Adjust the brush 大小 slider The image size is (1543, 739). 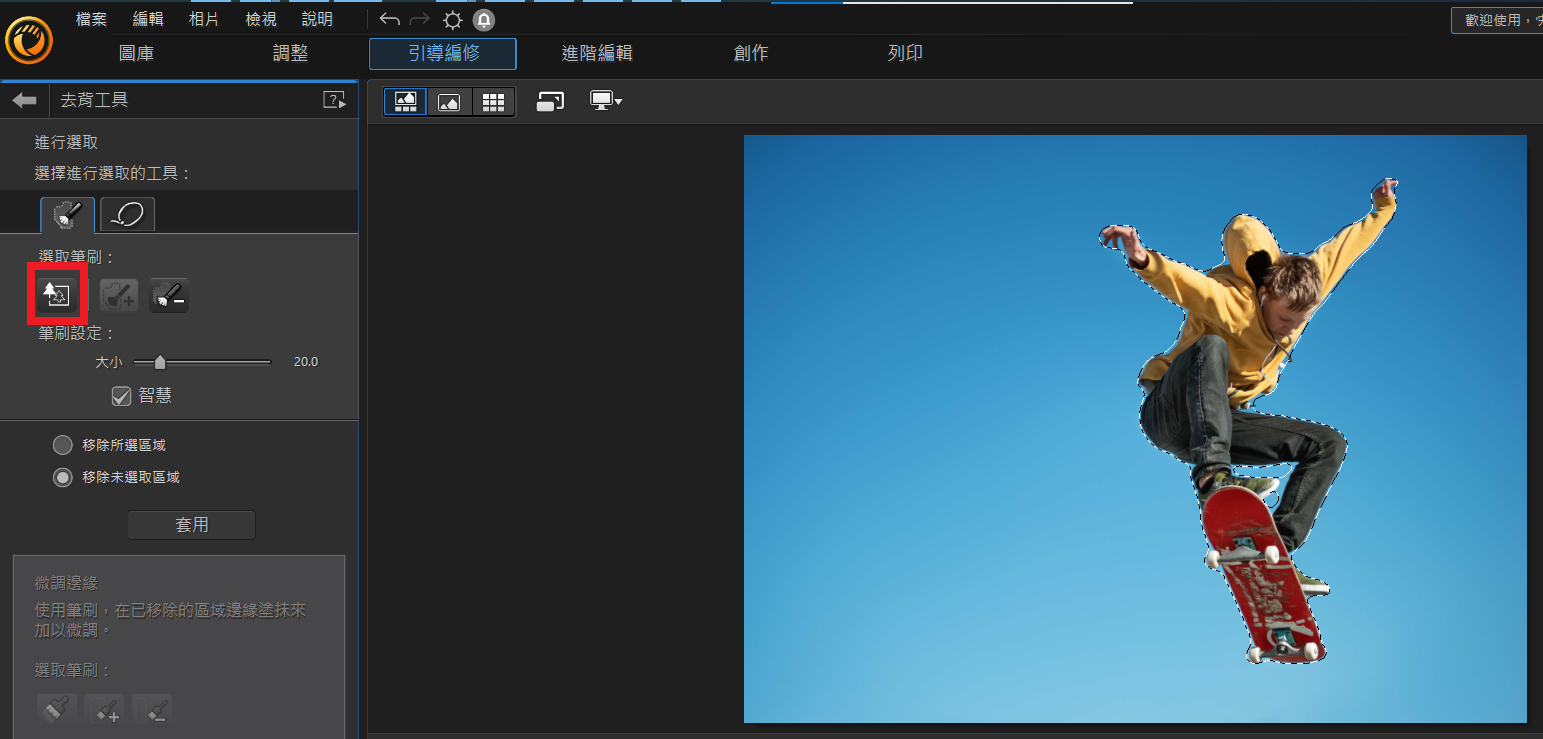click(x=202, y=362)
